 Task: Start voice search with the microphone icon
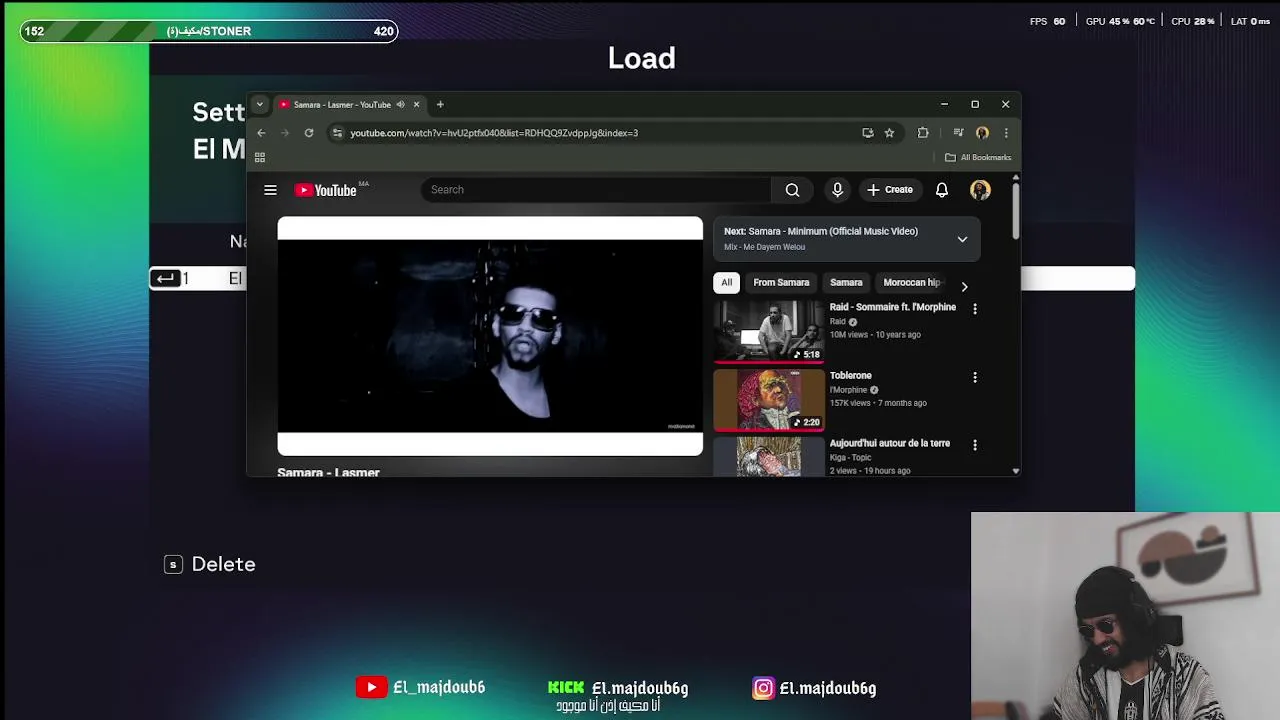838,190
